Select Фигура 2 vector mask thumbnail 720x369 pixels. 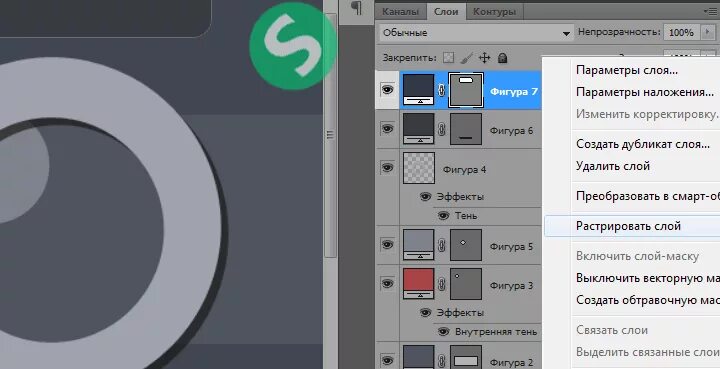point(466,358)
